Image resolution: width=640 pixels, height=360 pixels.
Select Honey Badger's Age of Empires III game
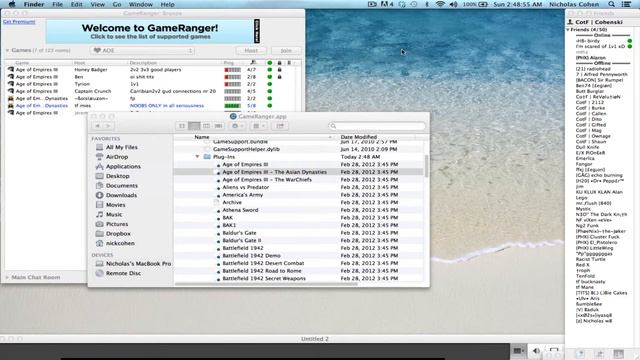point(153,70)
